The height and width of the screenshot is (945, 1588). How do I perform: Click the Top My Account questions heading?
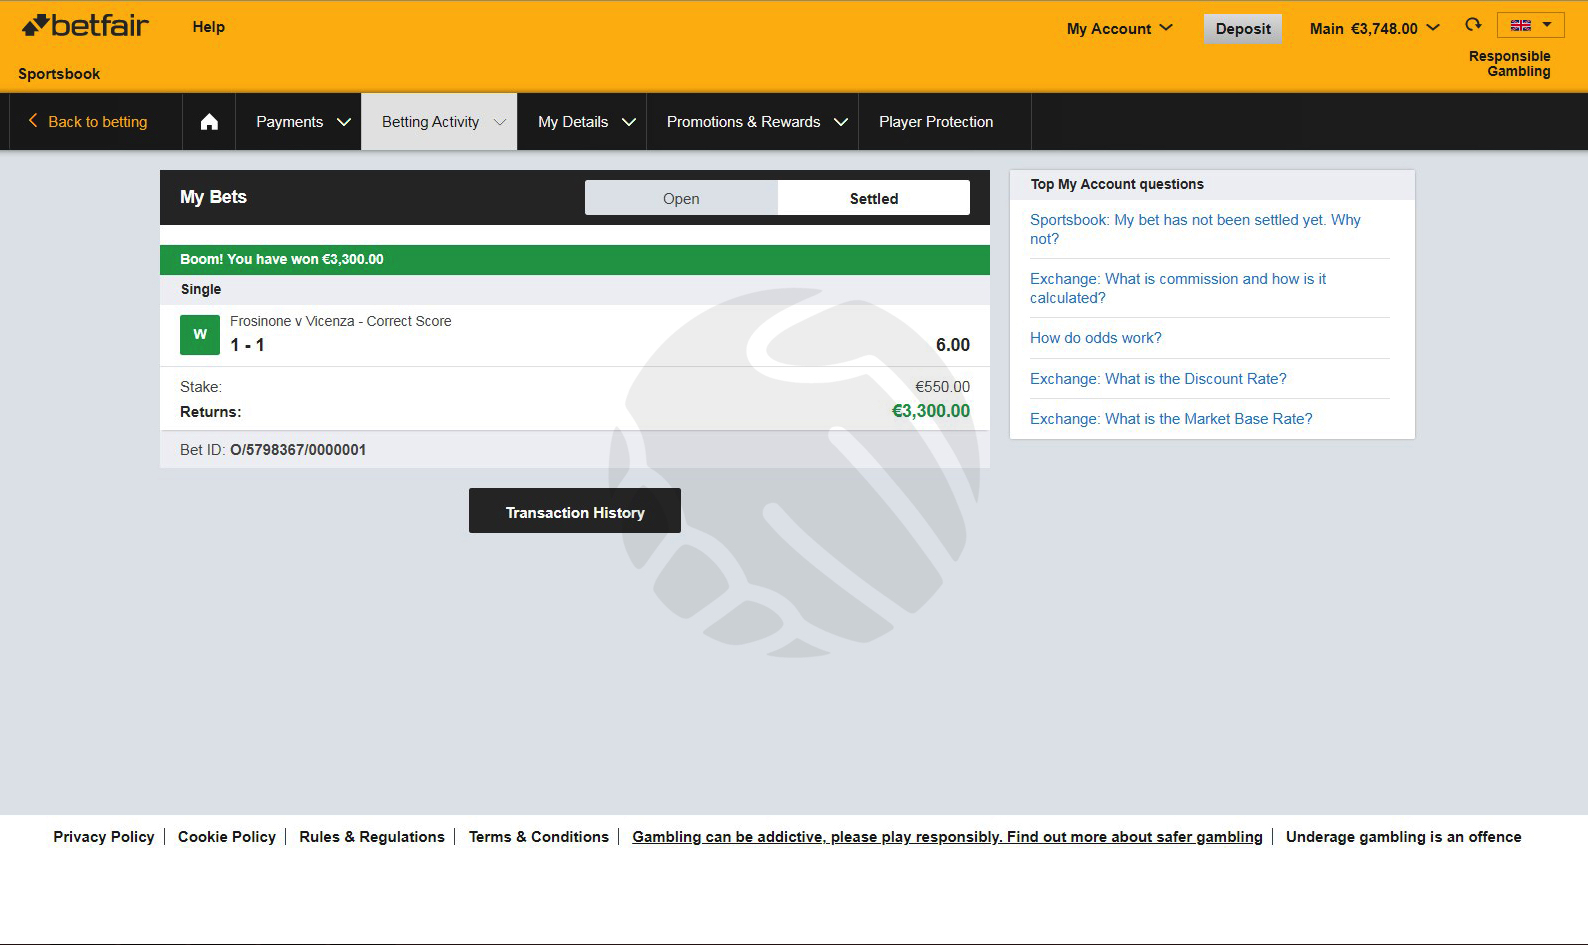[1117, 184]
